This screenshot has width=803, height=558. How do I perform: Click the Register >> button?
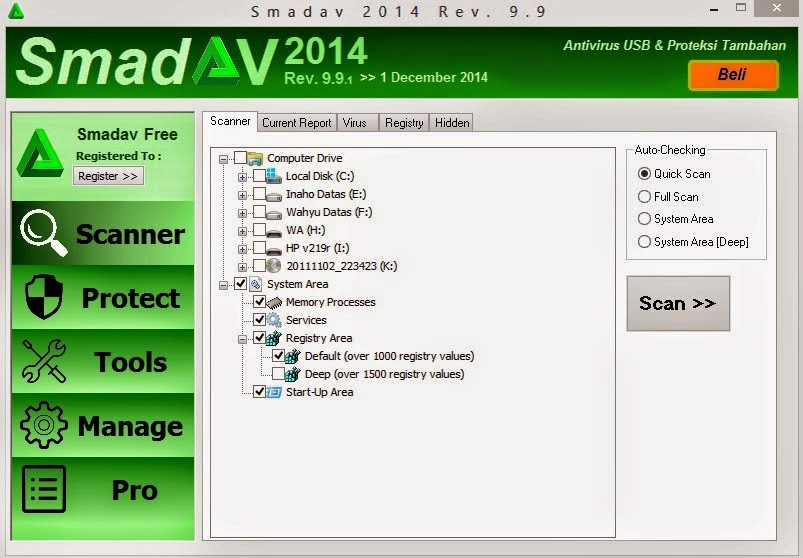click(108, 176)
